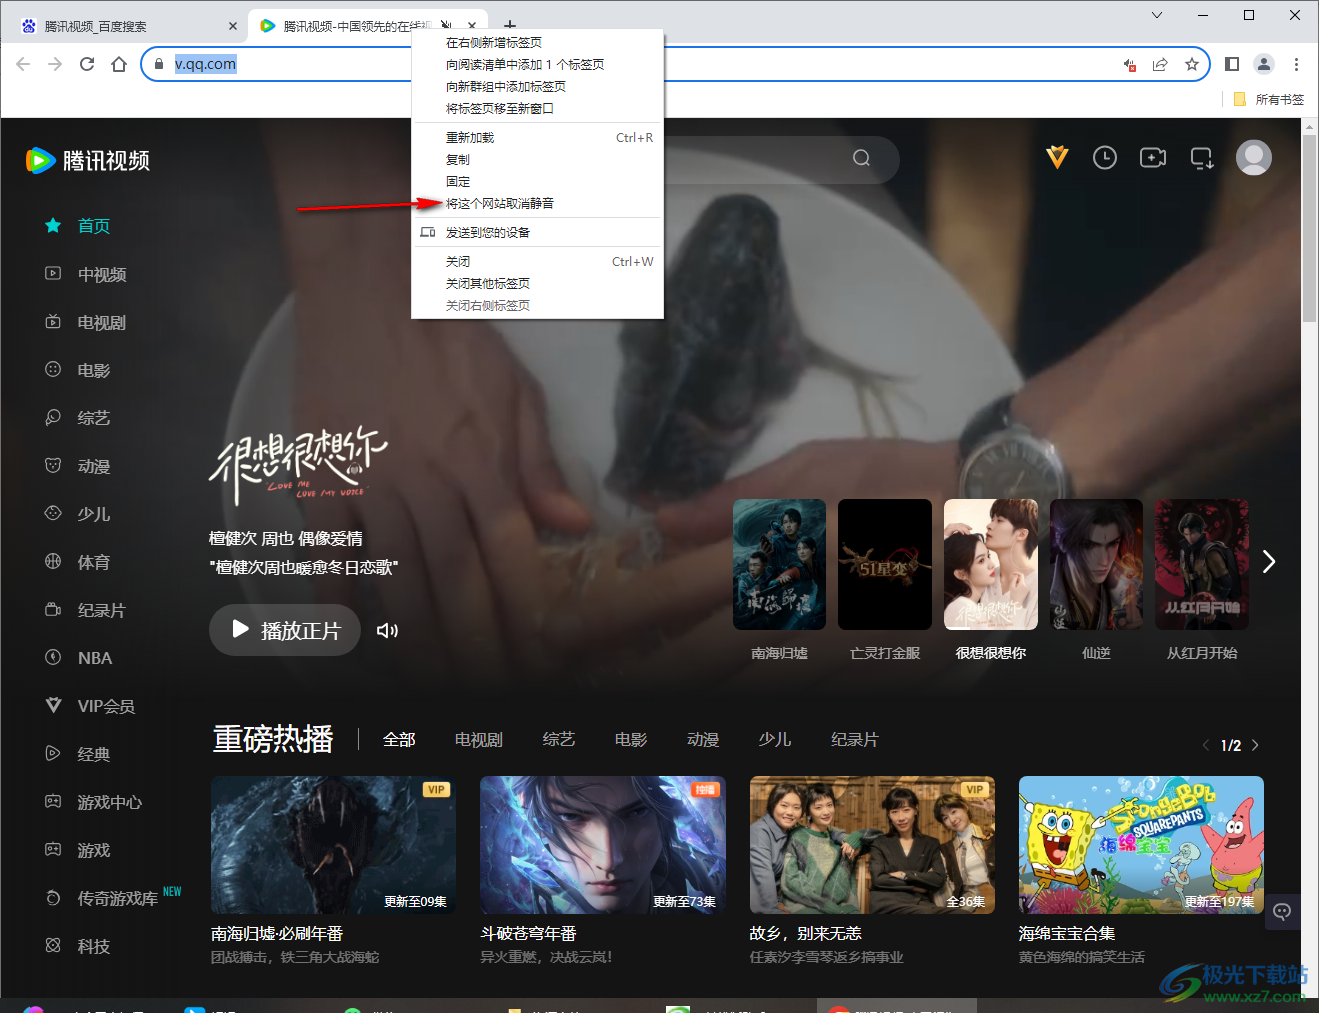Screen dimensions: 1319x1013
Task: Open the browser side panel icon
Action: 1232,64
